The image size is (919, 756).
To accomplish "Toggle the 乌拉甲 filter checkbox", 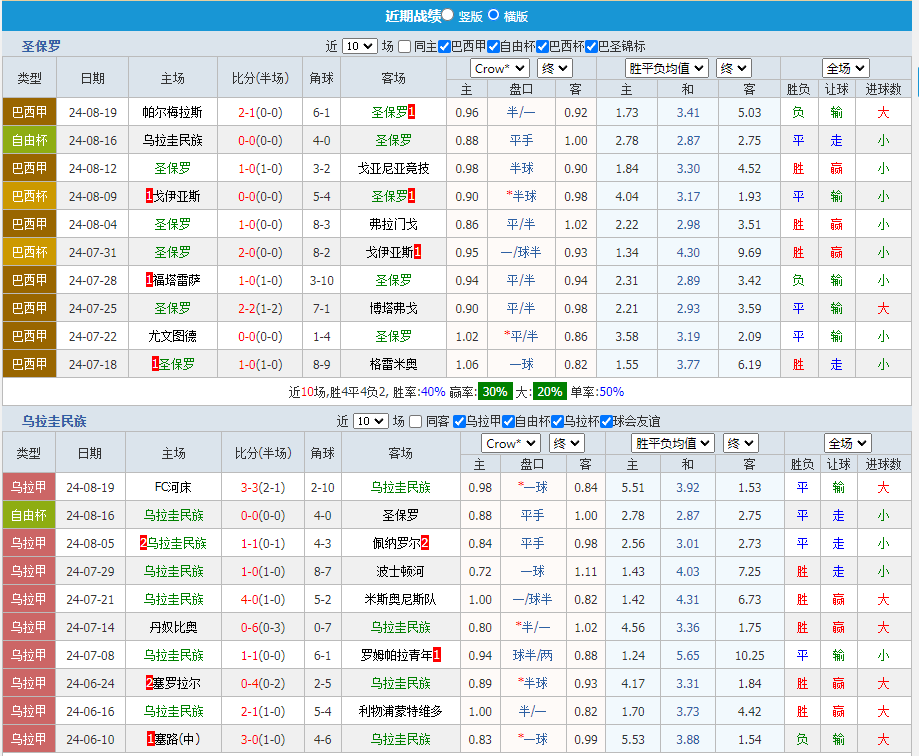I will pos(459,421).
